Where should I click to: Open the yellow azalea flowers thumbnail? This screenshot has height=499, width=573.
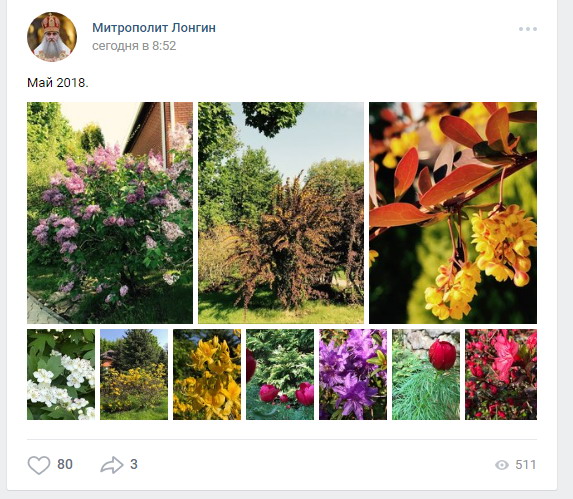pyautogui.click(x=207, y=374)
